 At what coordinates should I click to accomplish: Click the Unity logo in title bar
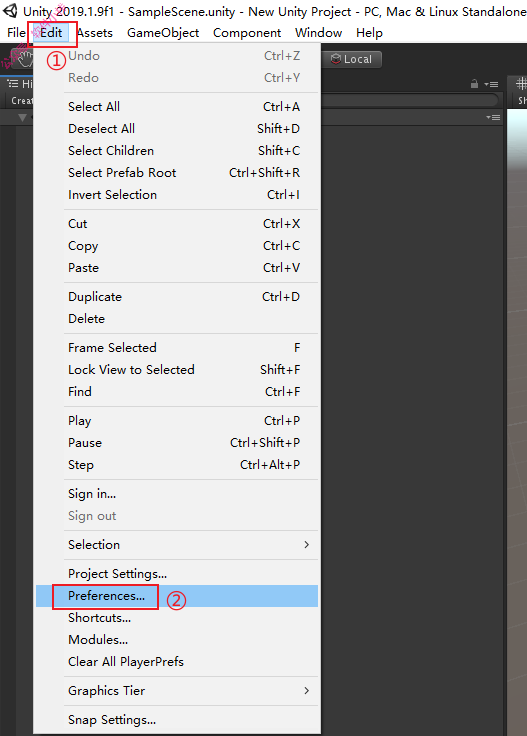click(x=10, y=10)
